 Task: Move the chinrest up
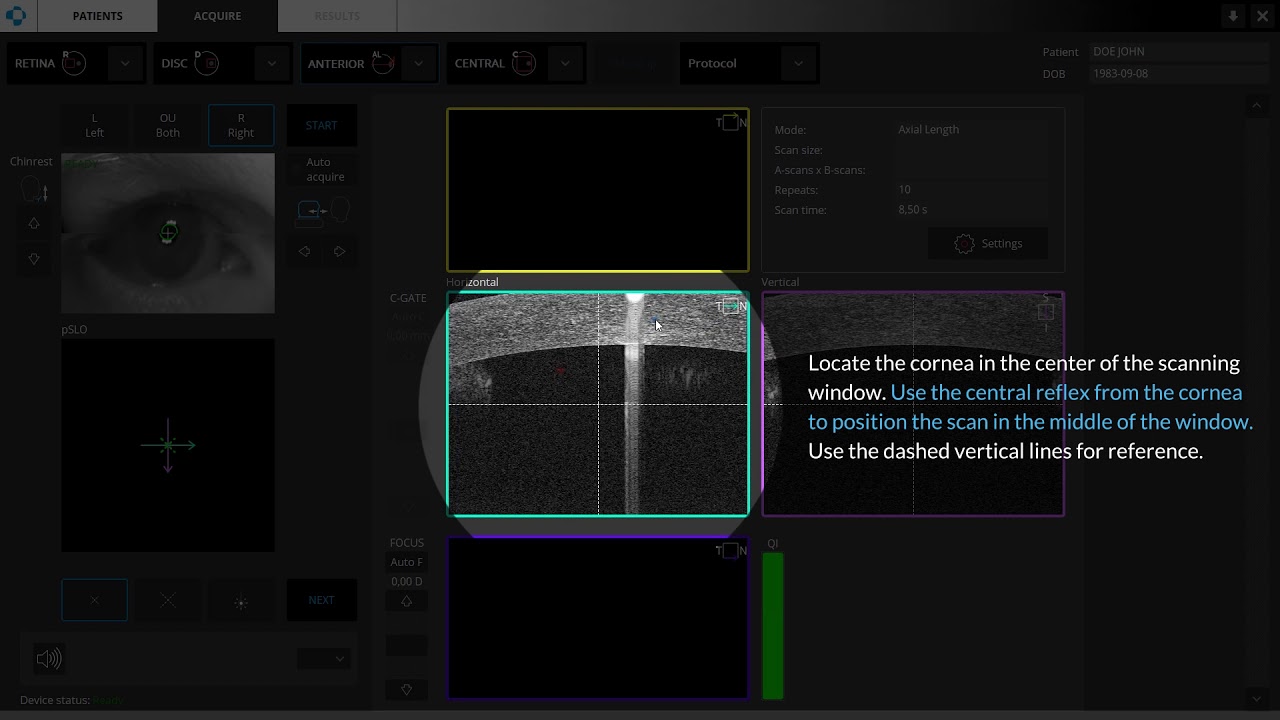click(x=34, y=224)
